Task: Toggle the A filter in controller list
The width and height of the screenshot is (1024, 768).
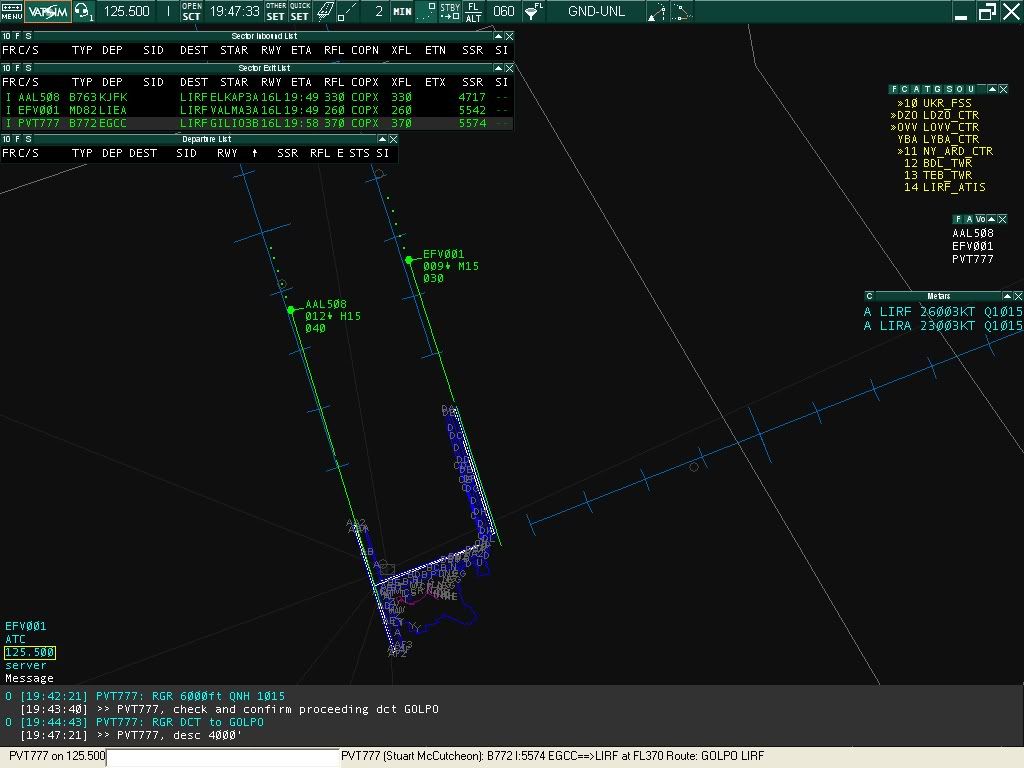Action: pos(916,89)
